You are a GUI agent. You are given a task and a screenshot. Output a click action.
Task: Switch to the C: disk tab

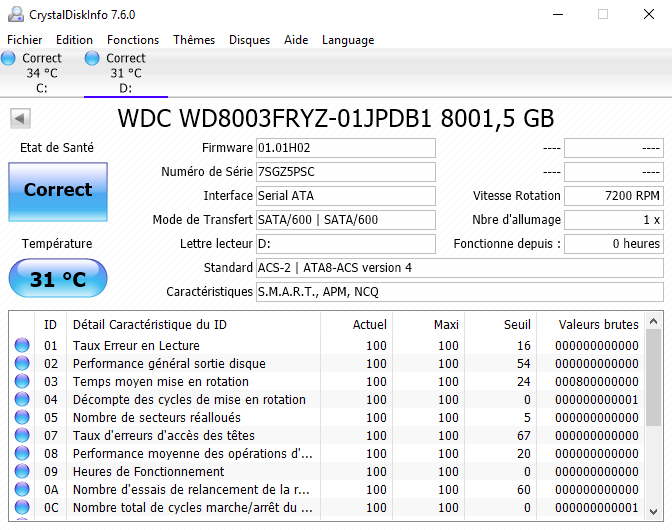pos(42,73)
